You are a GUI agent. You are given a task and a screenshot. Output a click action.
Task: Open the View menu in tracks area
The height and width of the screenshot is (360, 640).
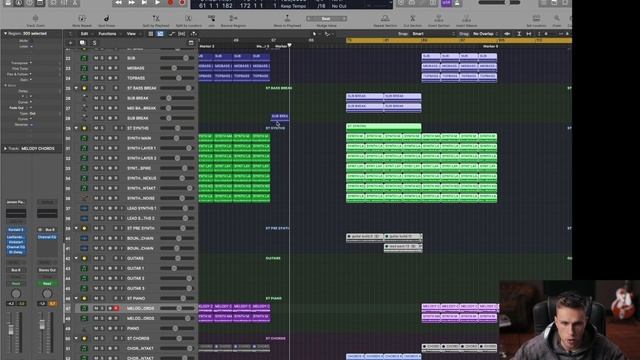point(131,34)
